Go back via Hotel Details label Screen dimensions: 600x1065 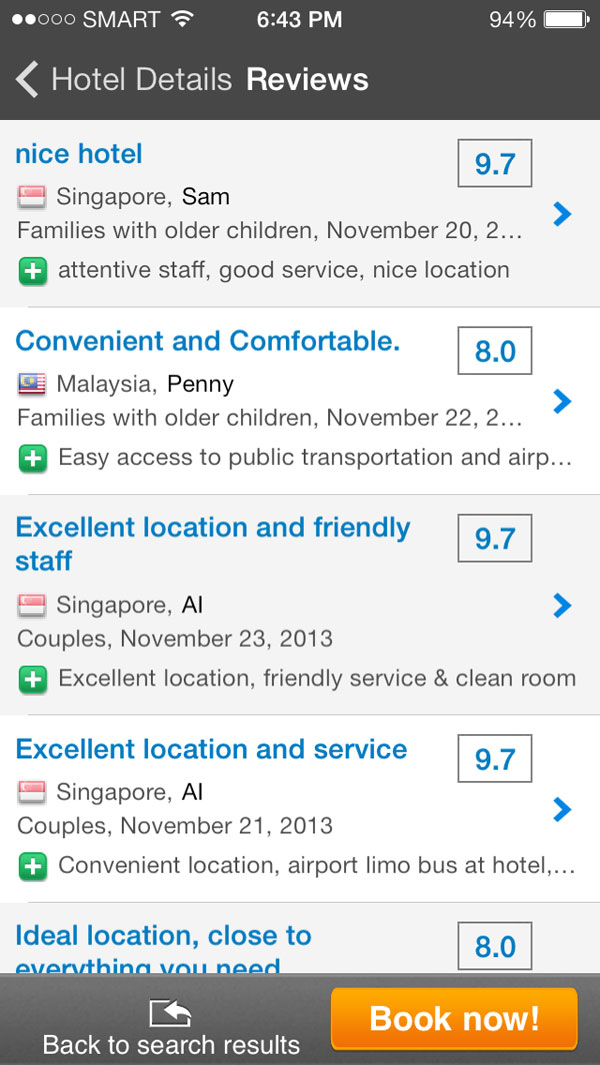click(x=141, y=80)
